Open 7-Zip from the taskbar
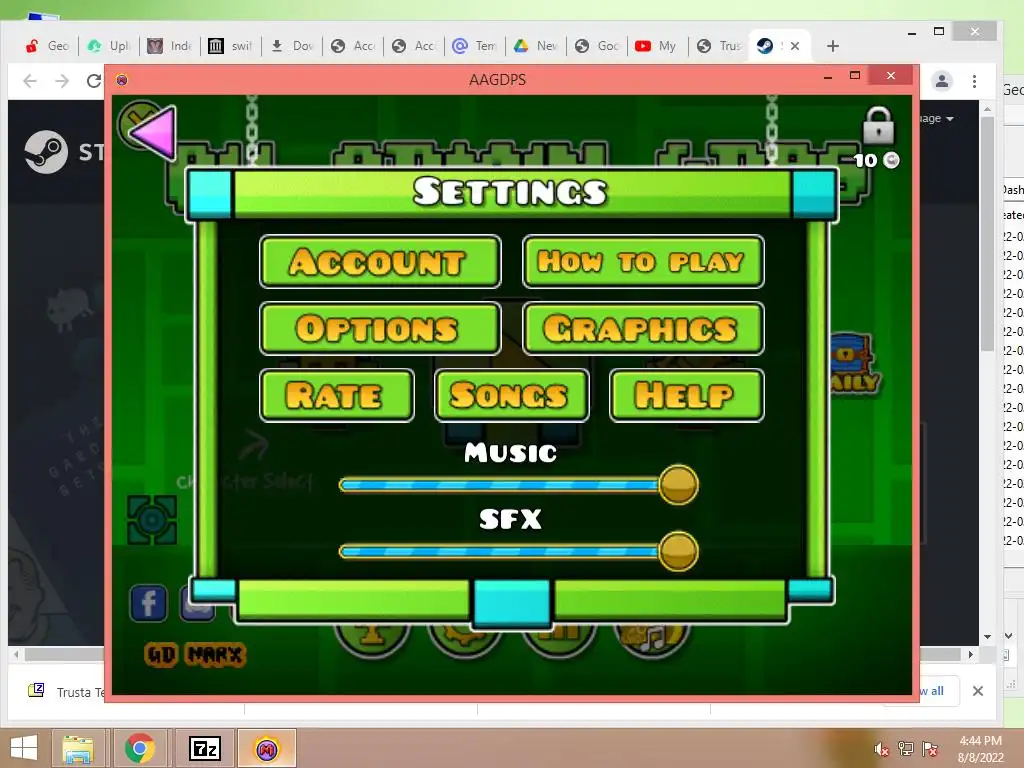Viewport: 1024px width, 768px height. [204, 748]
